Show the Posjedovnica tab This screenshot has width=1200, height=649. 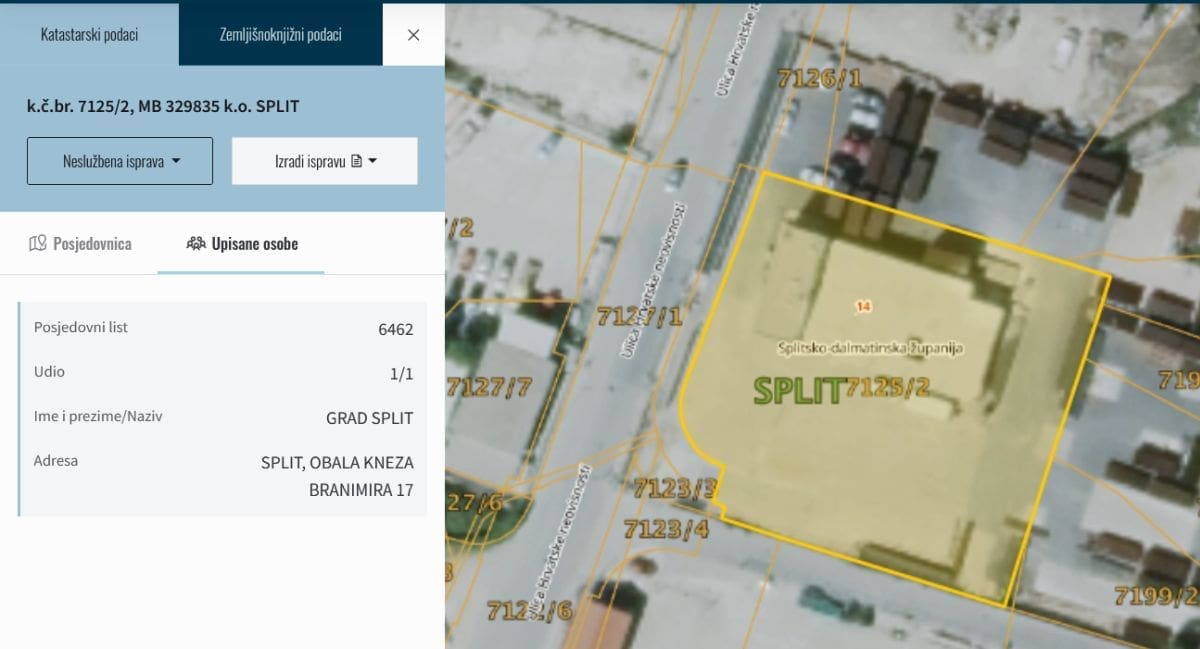pos(80,243)
